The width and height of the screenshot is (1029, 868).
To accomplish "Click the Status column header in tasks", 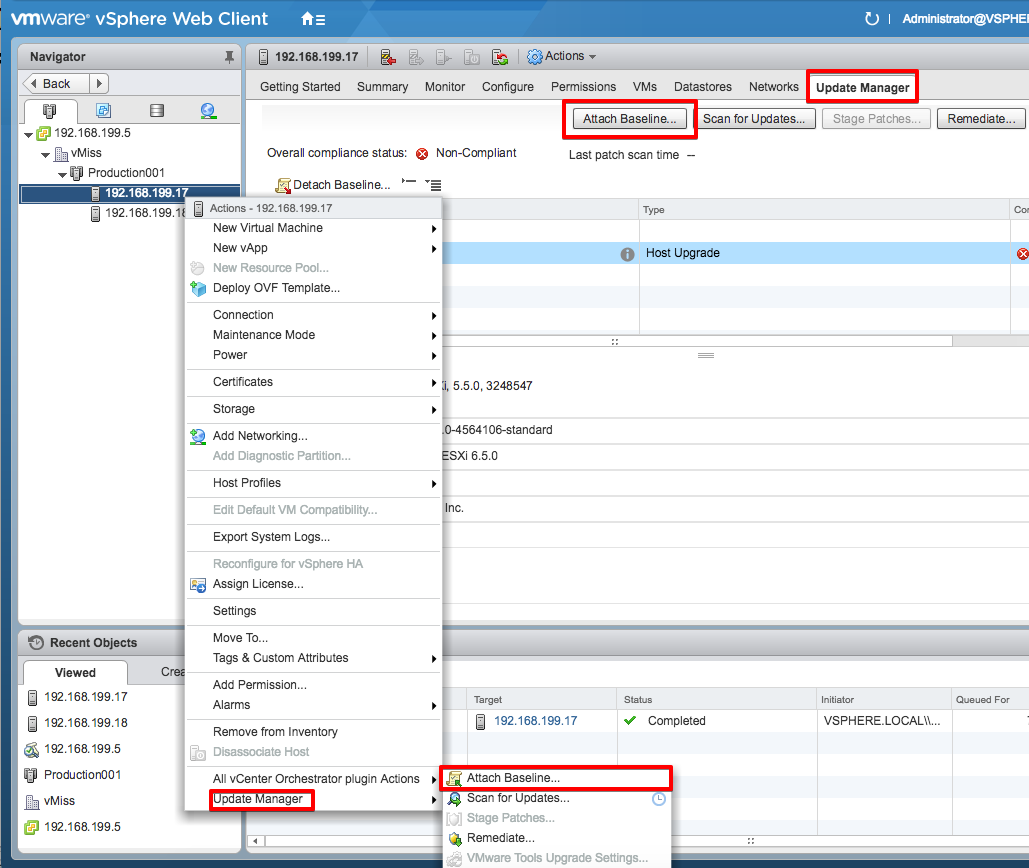I will point(717,699).
